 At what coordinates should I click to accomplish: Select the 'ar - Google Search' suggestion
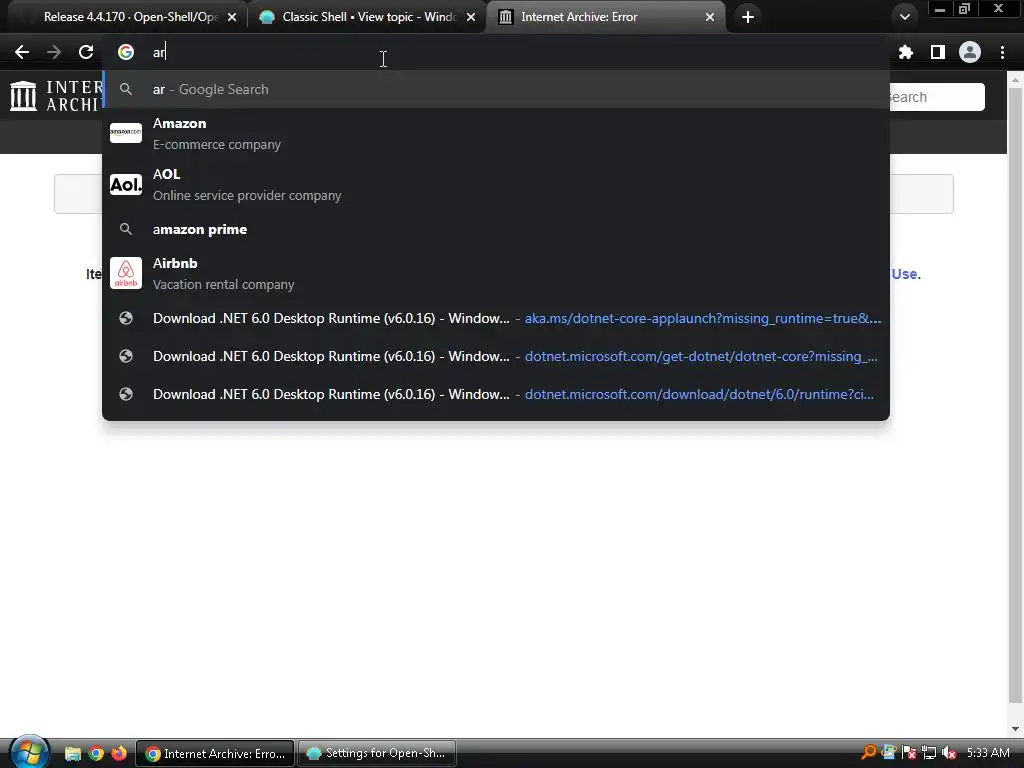pos(496,89)
